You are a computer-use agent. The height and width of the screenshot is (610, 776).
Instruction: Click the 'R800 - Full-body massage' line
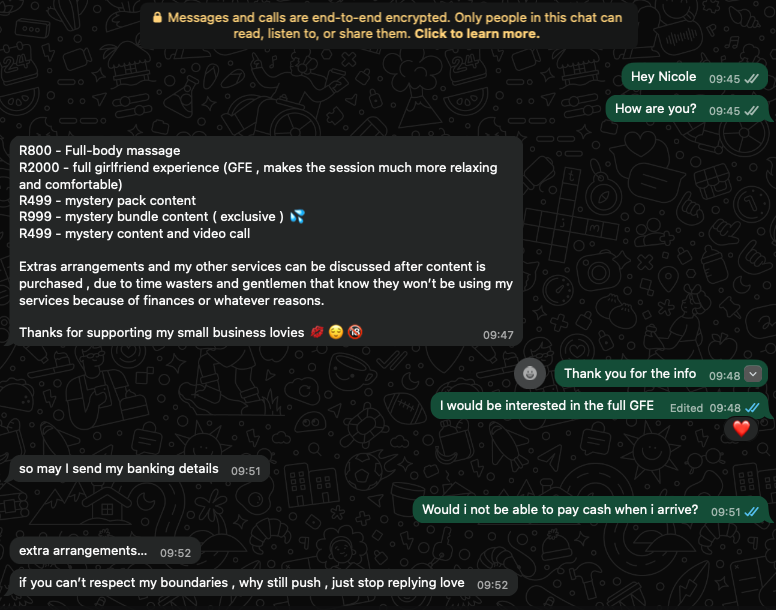click(x=100, y=151)
